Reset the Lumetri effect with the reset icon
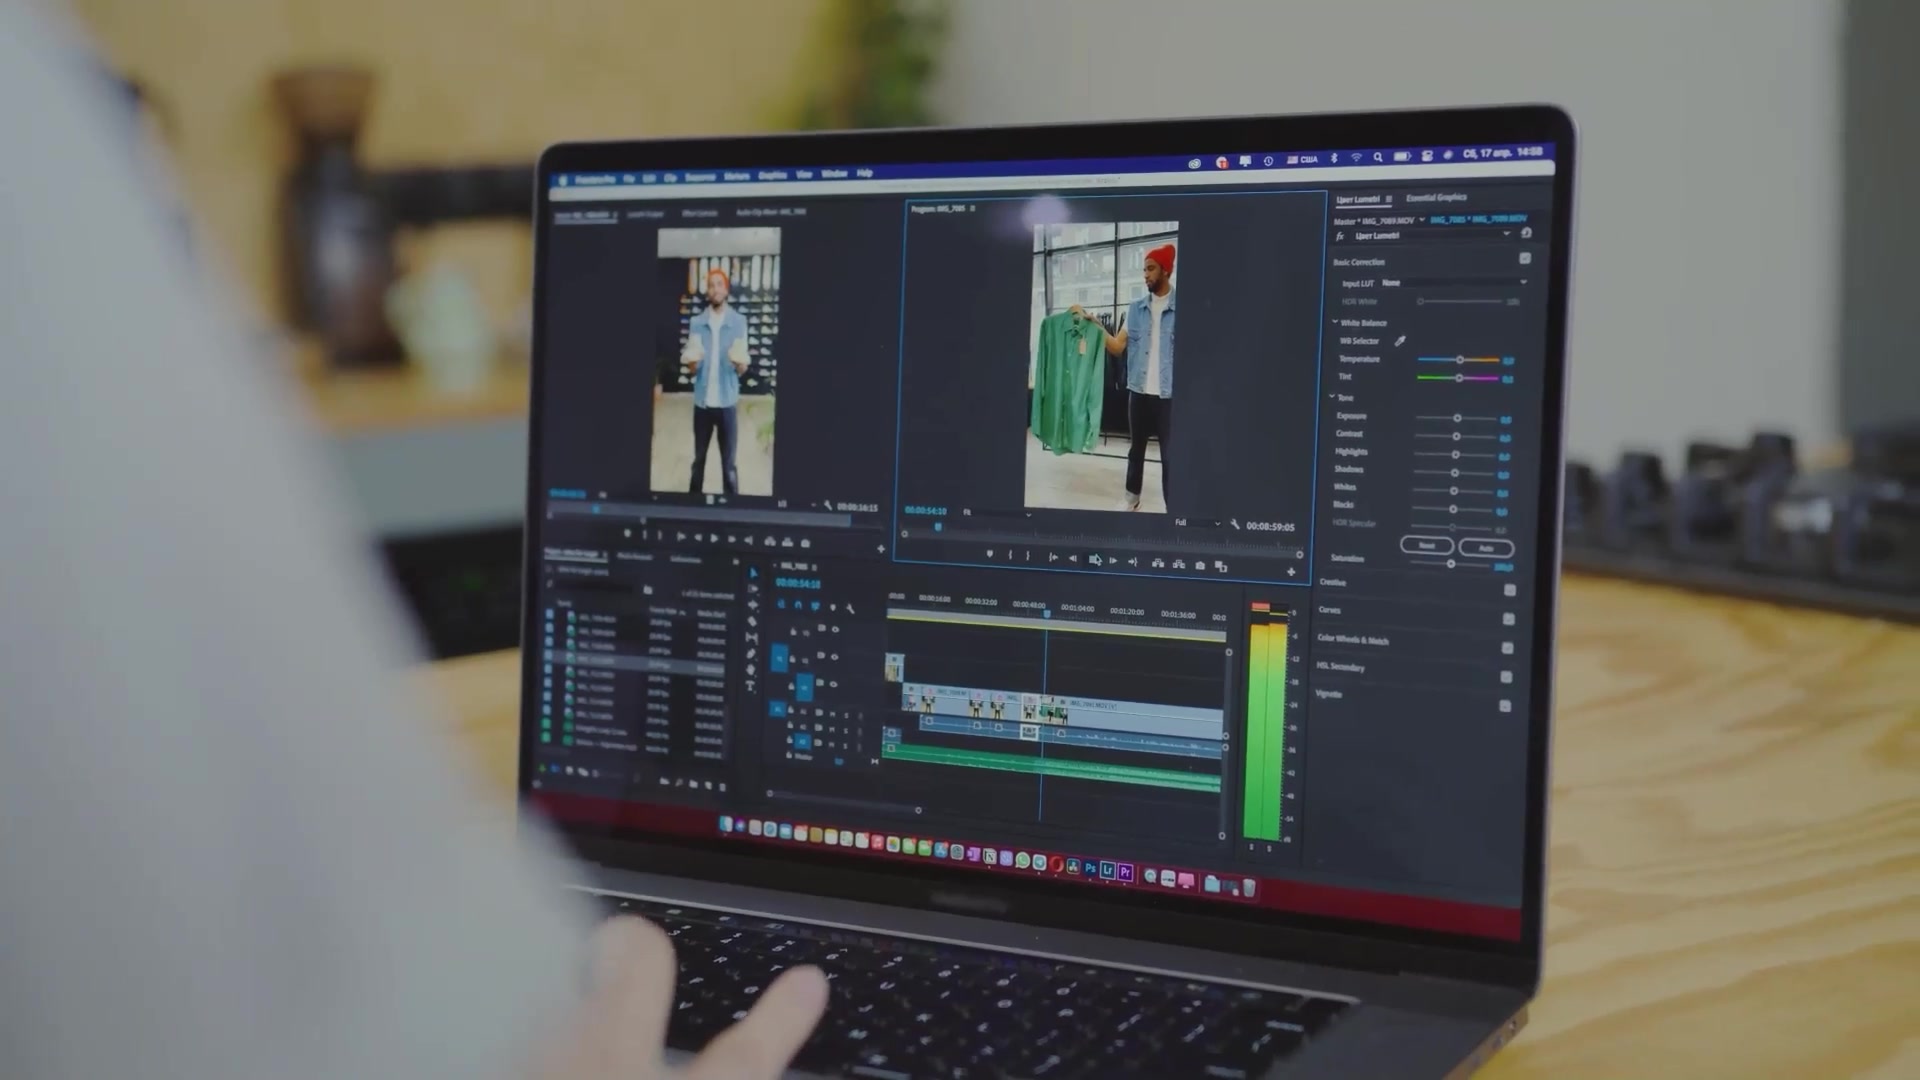 [x=1526, y=233]
